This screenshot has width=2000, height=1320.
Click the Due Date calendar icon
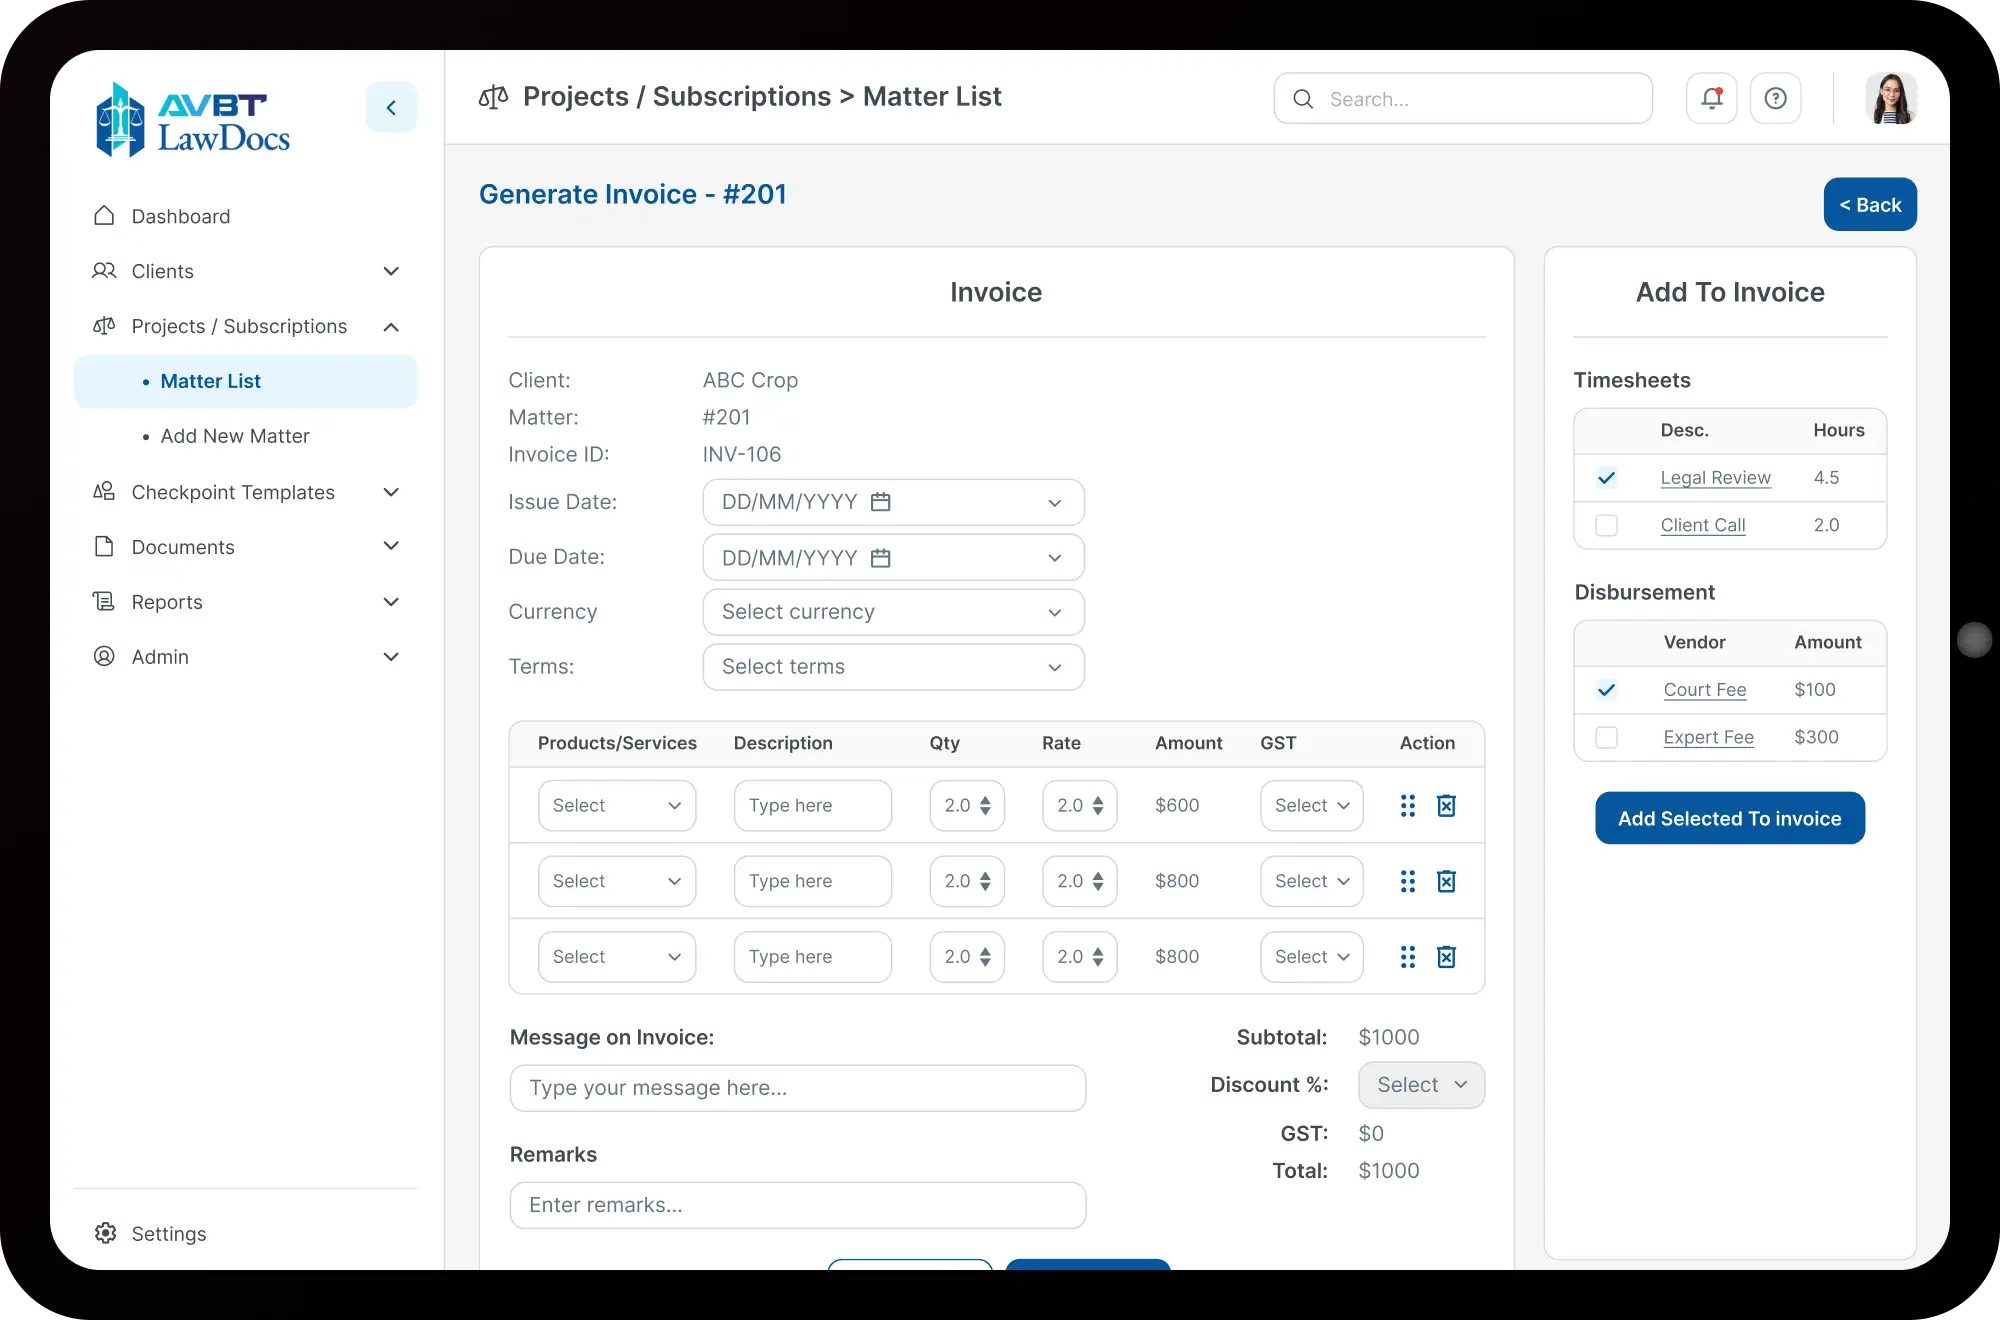tap(880, 558)
